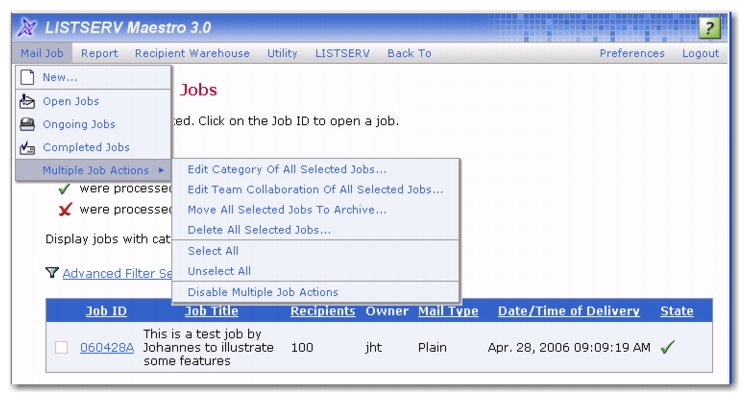Open the Utility menu
Image resolution: width=749 pixels, height=404 pixels.
click(282, 53)
